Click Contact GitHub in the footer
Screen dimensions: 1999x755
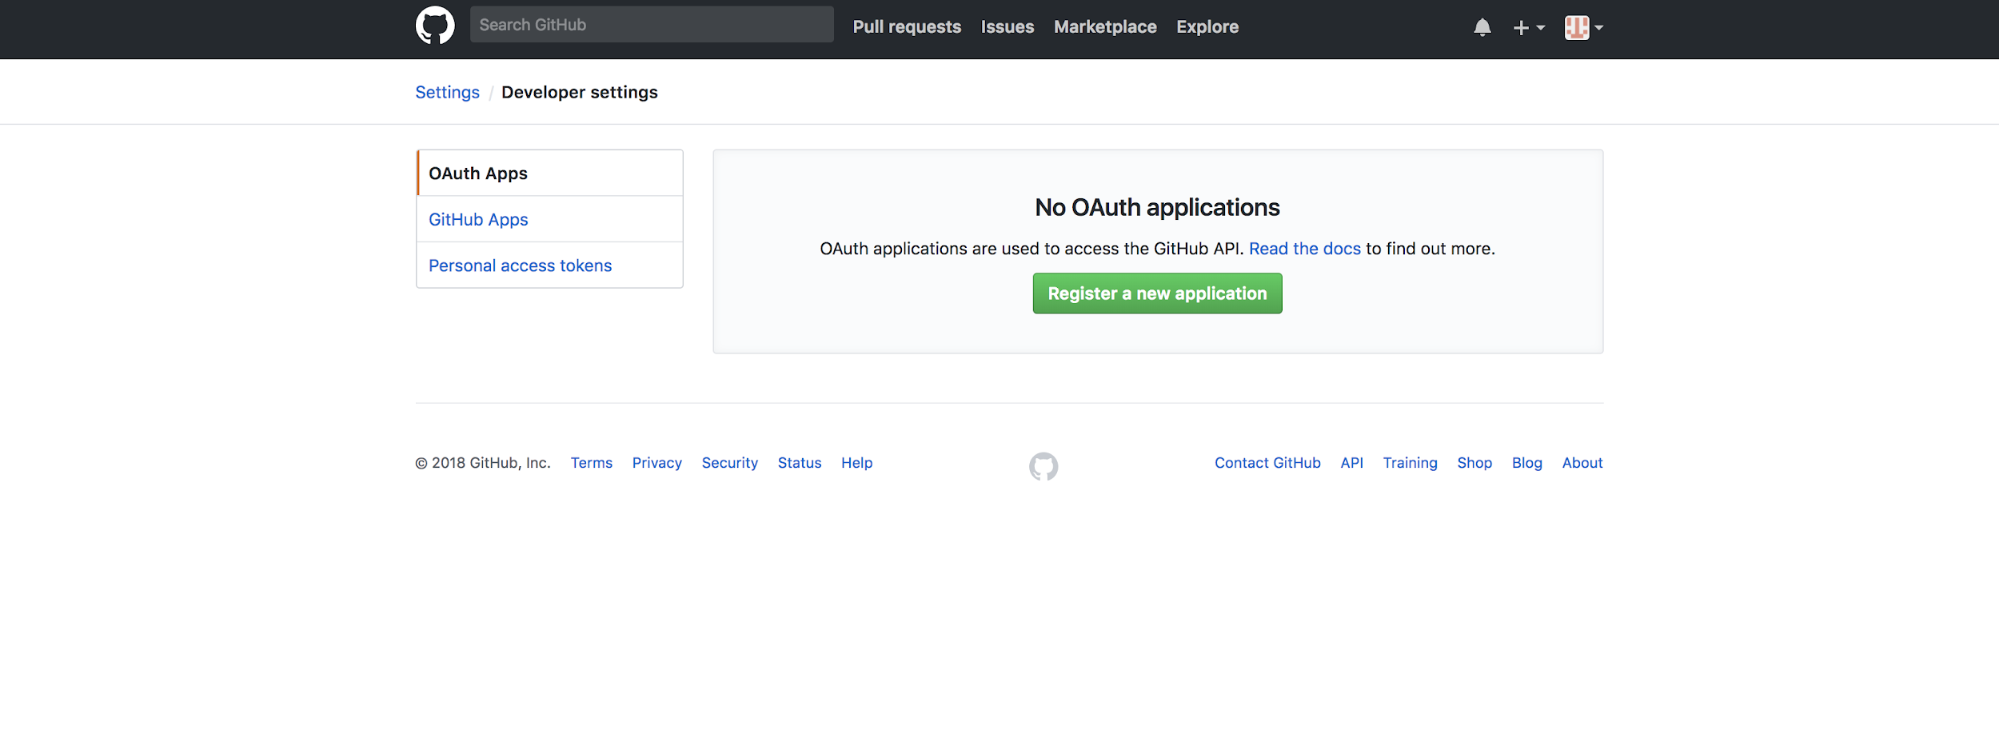1267,463
